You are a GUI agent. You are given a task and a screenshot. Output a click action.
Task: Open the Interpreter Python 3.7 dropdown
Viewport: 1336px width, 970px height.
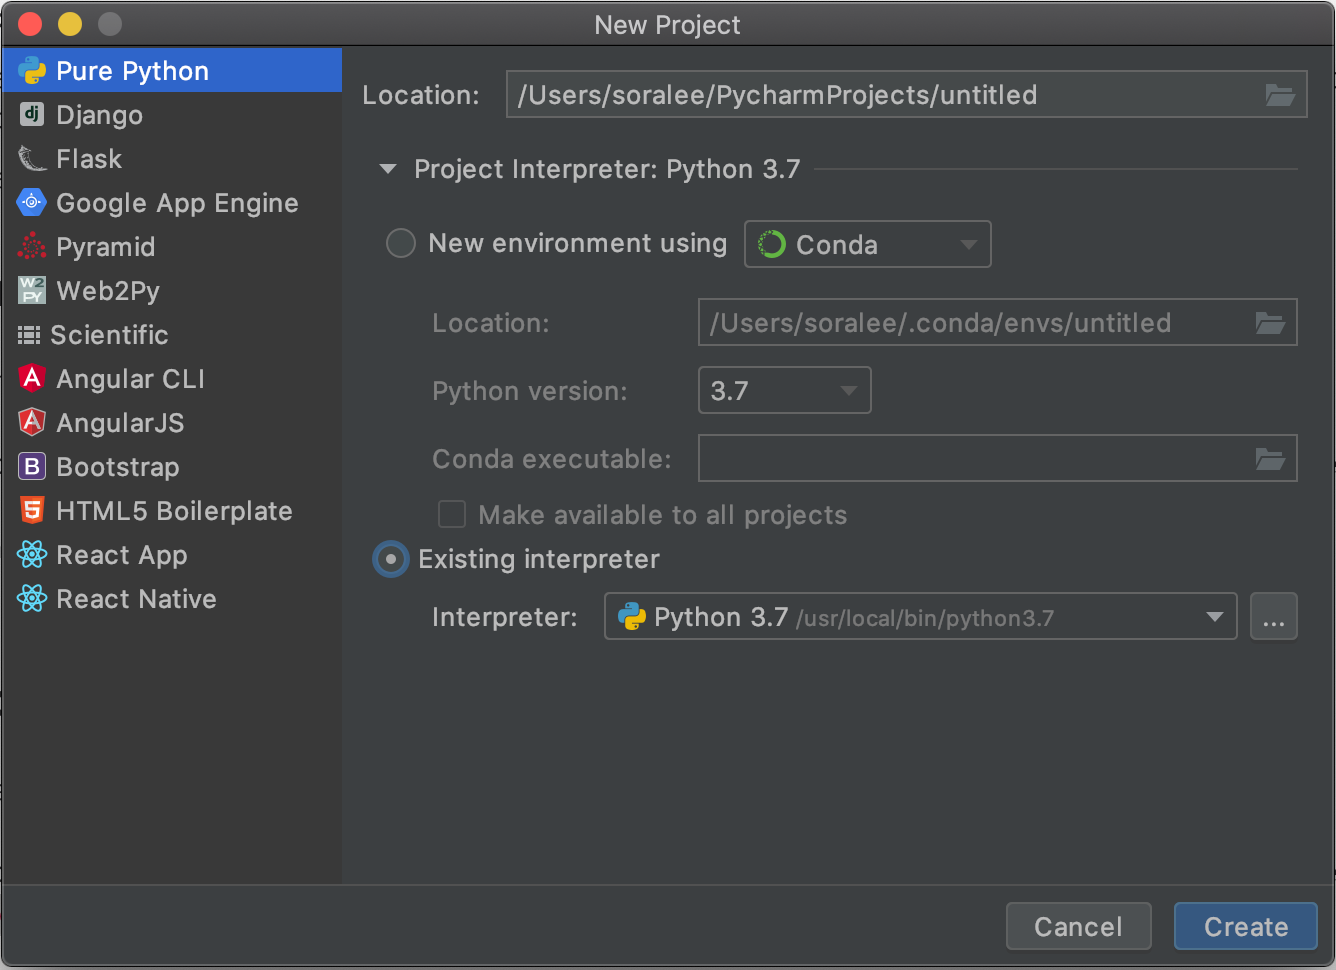click(x=921, y=616)
